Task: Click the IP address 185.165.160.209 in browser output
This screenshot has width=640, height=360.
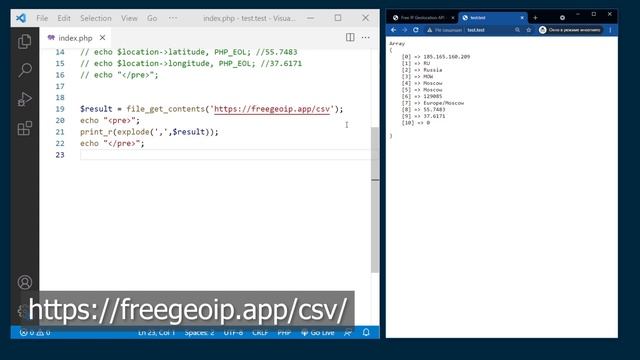Action: coord(447,57)
